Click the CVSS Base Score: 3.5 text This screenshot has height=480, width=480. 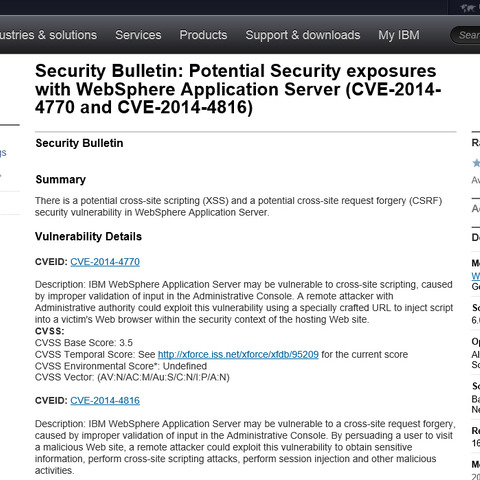click(x=84, y=343)
